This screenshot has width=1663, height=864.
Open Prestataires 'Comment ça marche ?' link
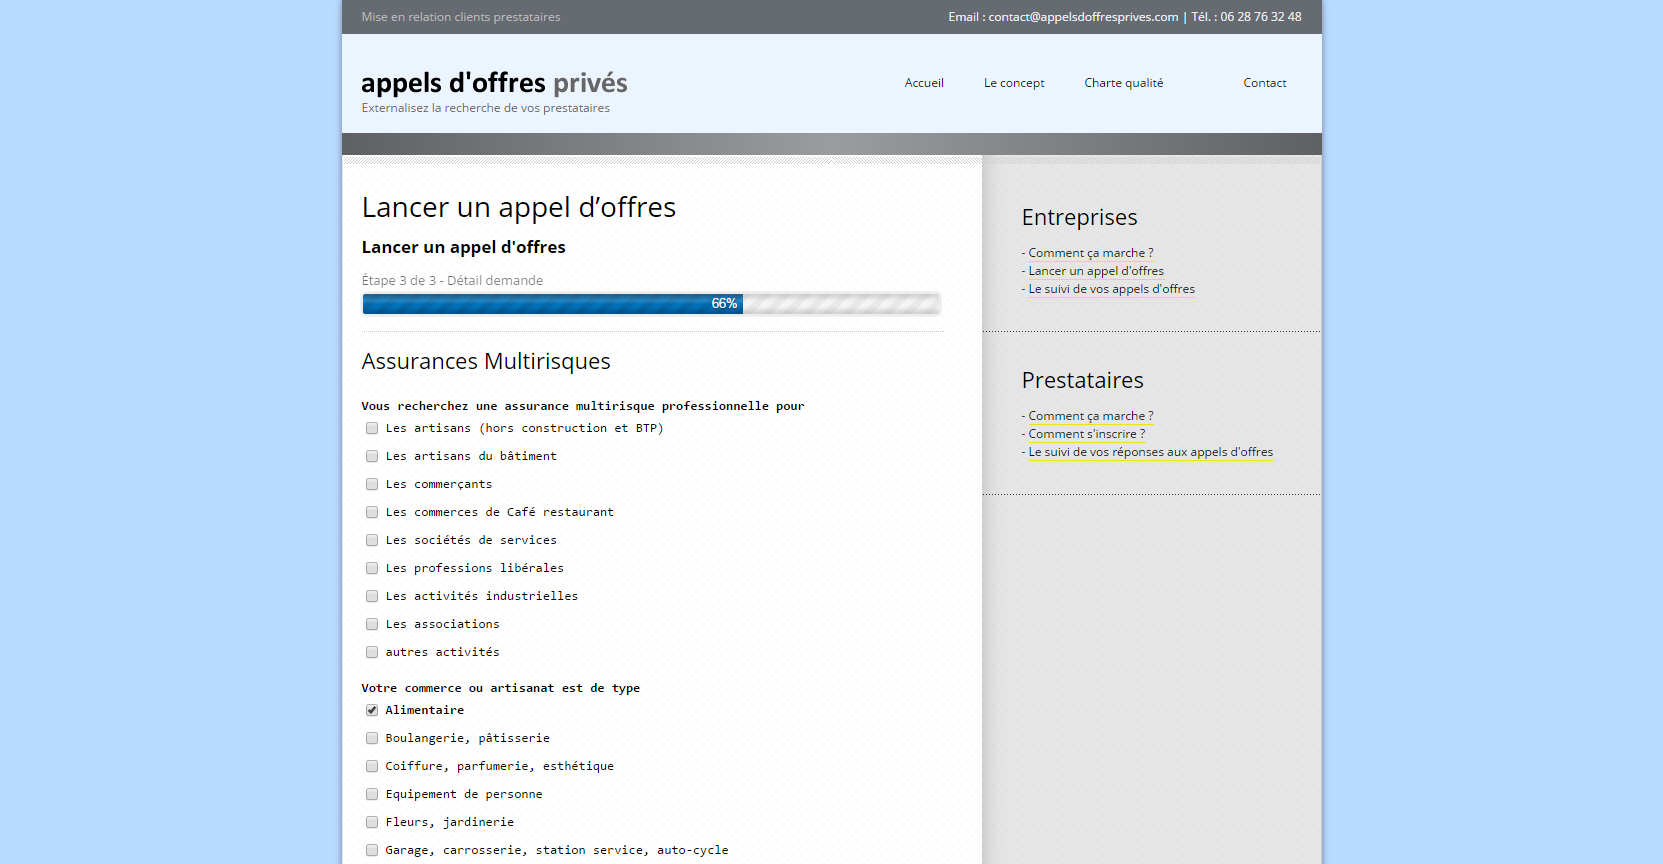1090,416
